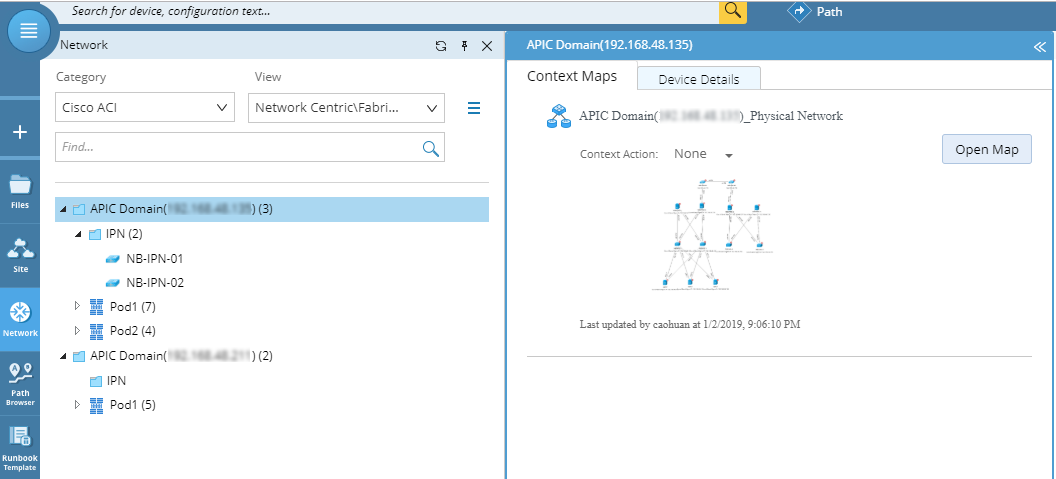
Task: Collapse the first APIC Domain (3) node
Action: [63, 210]
